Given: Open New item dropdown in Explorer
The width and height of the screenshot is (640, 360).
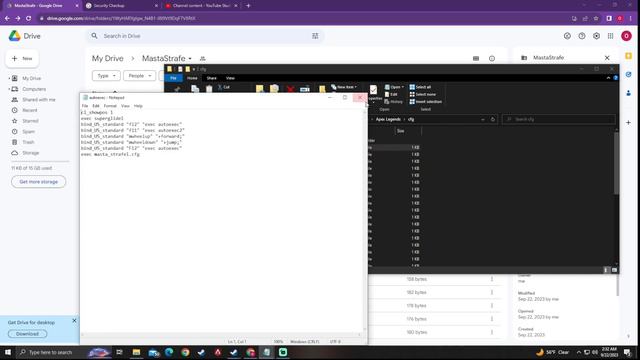Looking at the screenshot, I should coord(344,87).
